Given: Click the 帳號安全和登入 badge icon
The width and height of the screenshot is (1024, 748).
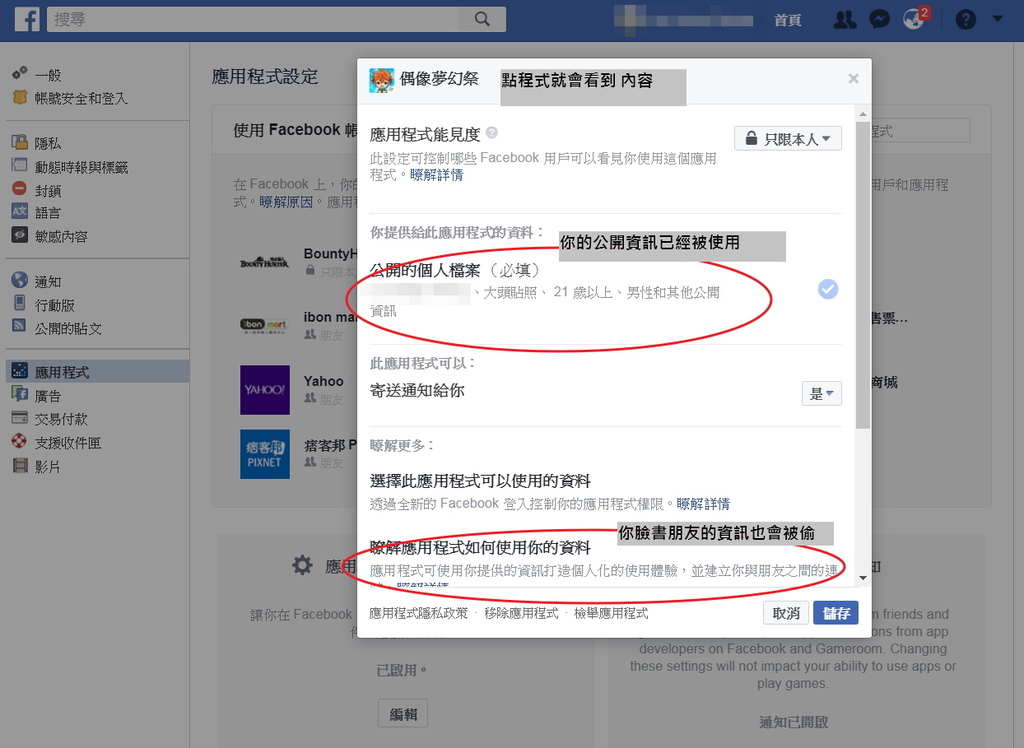Looking at the screenshot, I should tap(20, 97).
